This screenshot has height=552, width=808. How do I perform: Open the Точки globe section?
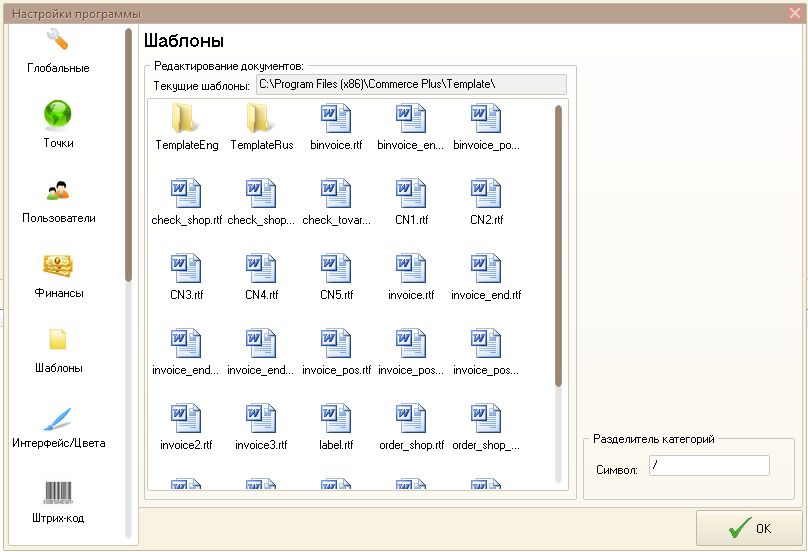pos(58,124)
